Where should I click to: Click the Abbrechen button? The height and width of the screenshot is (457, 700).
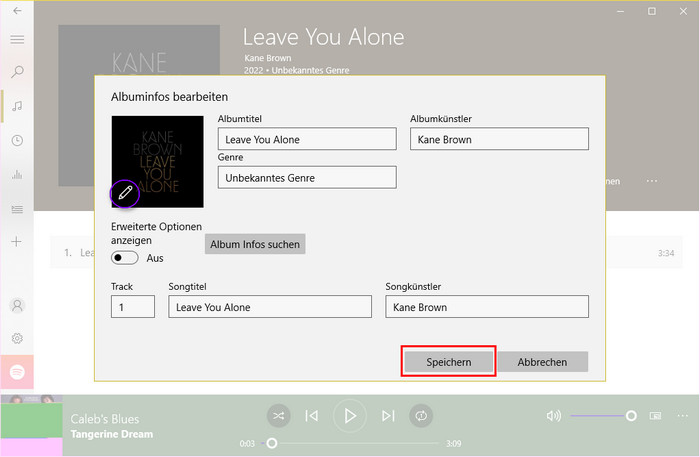[x=542, y=362]
